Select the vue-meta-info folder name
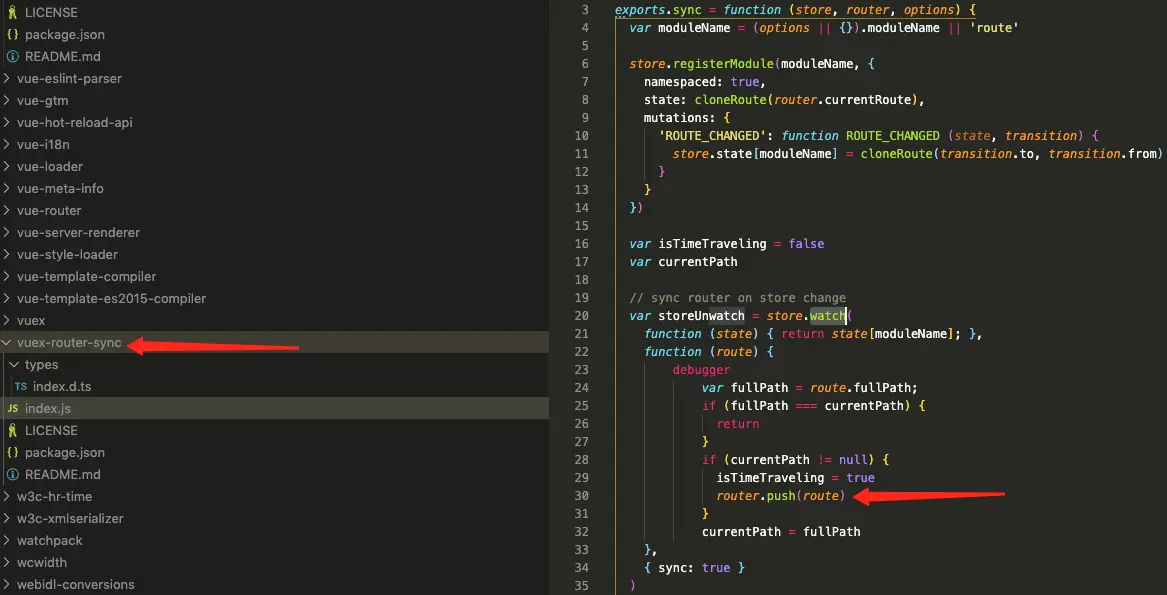The image size is (1167, 595). [60, 188]
